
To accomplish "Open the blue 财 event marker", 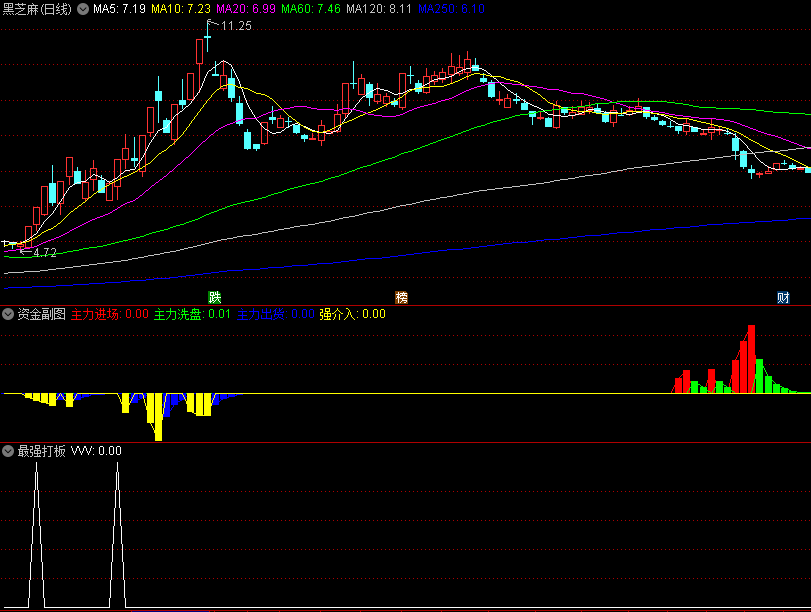I will click(783, 297).
